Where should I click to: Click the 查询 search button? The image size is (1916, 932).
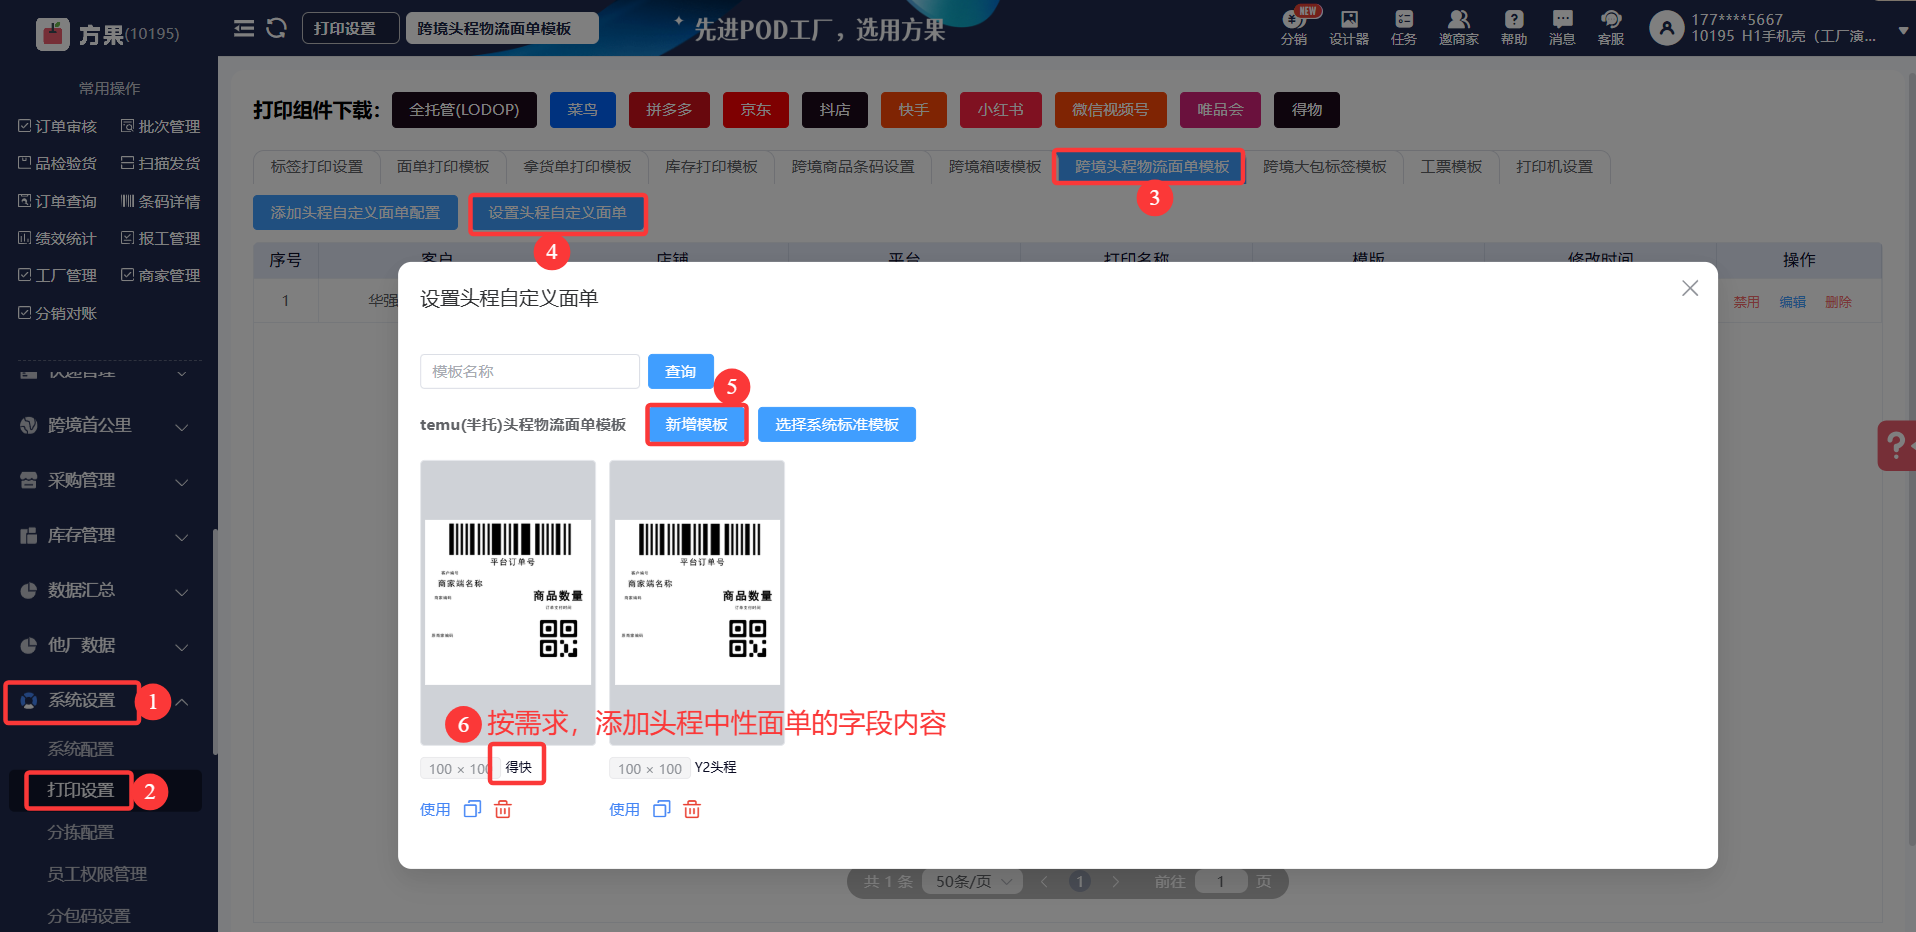[681, 371]
